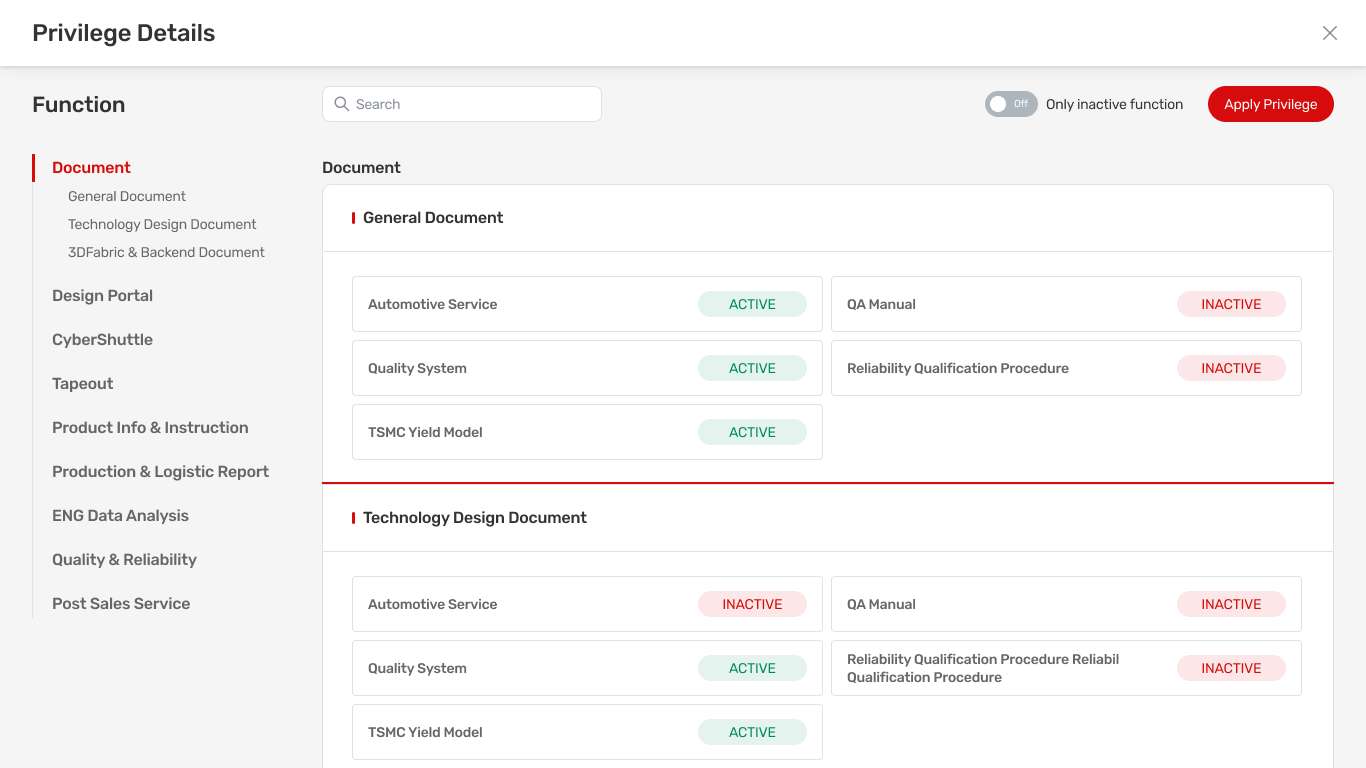Click Technology Design Automotive Service INACTIVE badge

[x=752, y=604]
